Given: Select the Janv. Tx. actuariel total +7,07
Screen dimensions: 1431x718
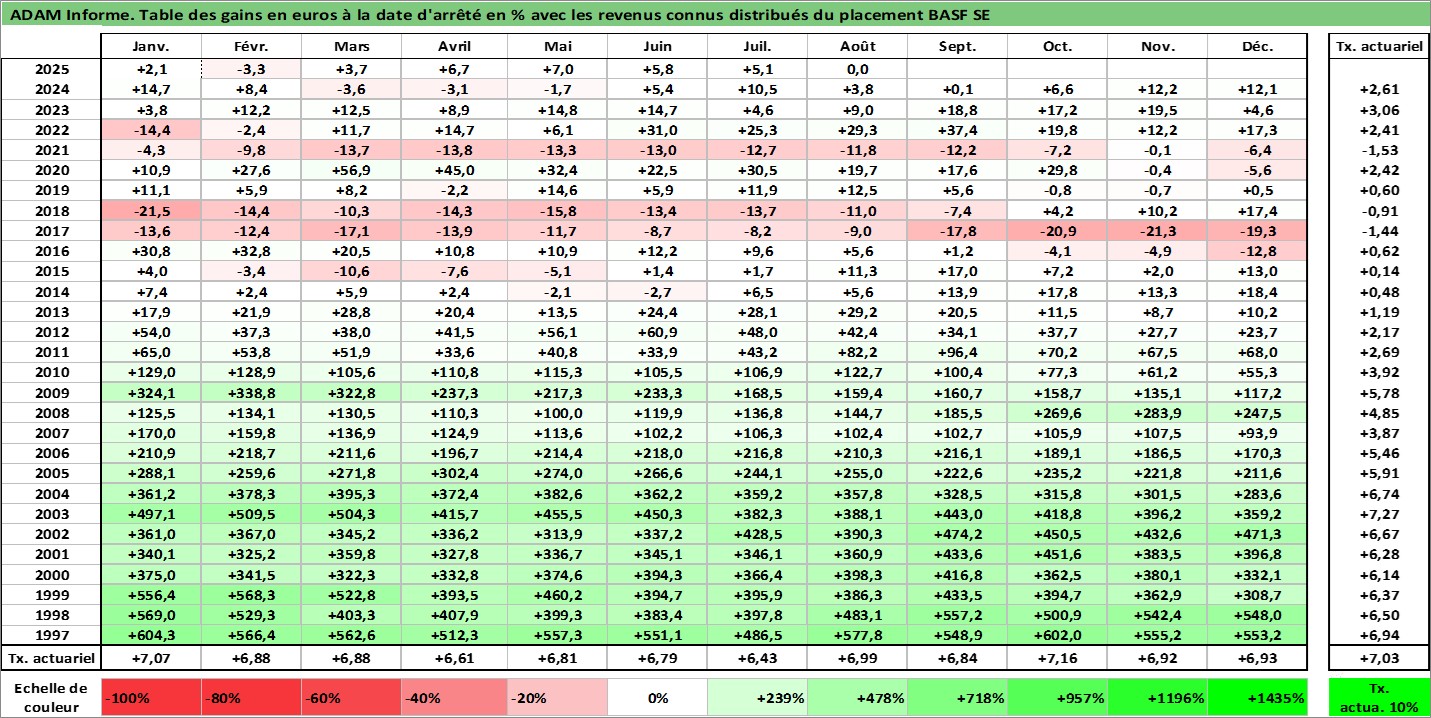Looking at the screenshot, I should click(151, 658).
